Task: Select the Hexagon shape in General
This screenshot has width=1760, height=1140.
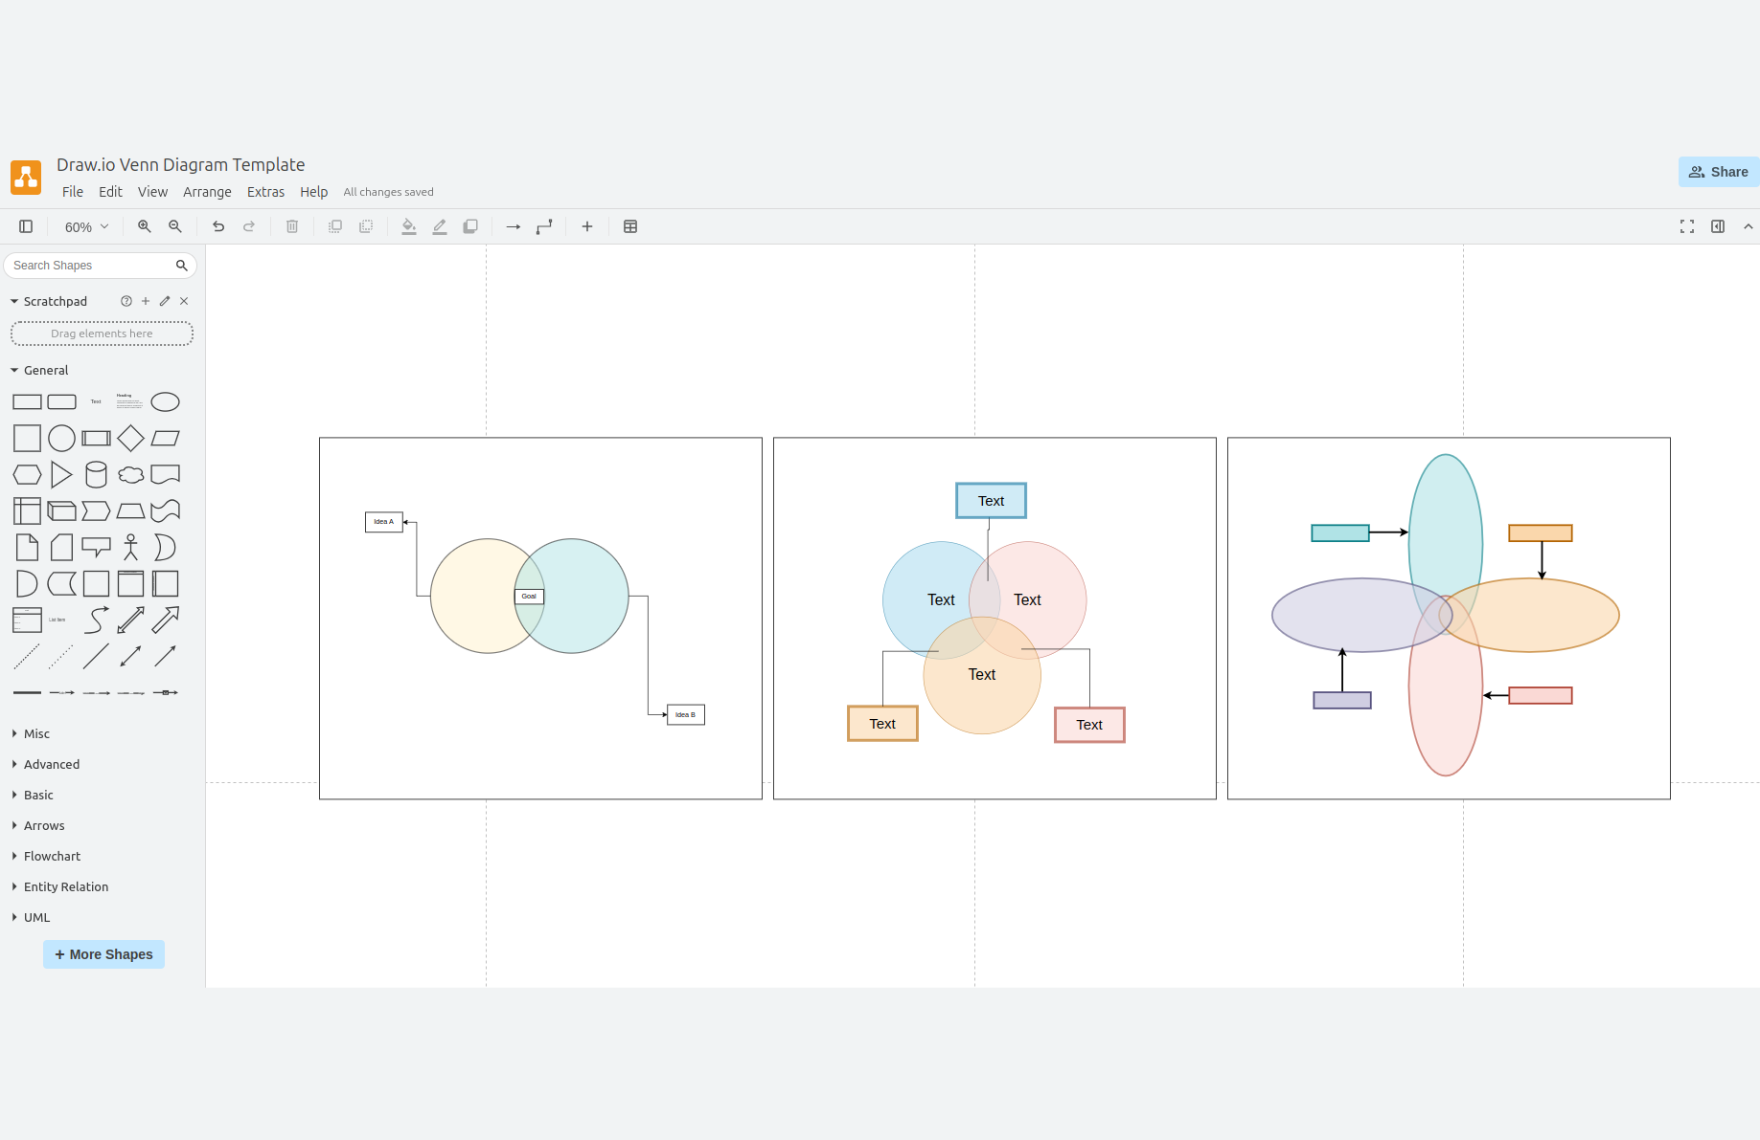Action: tap(27, 475)
